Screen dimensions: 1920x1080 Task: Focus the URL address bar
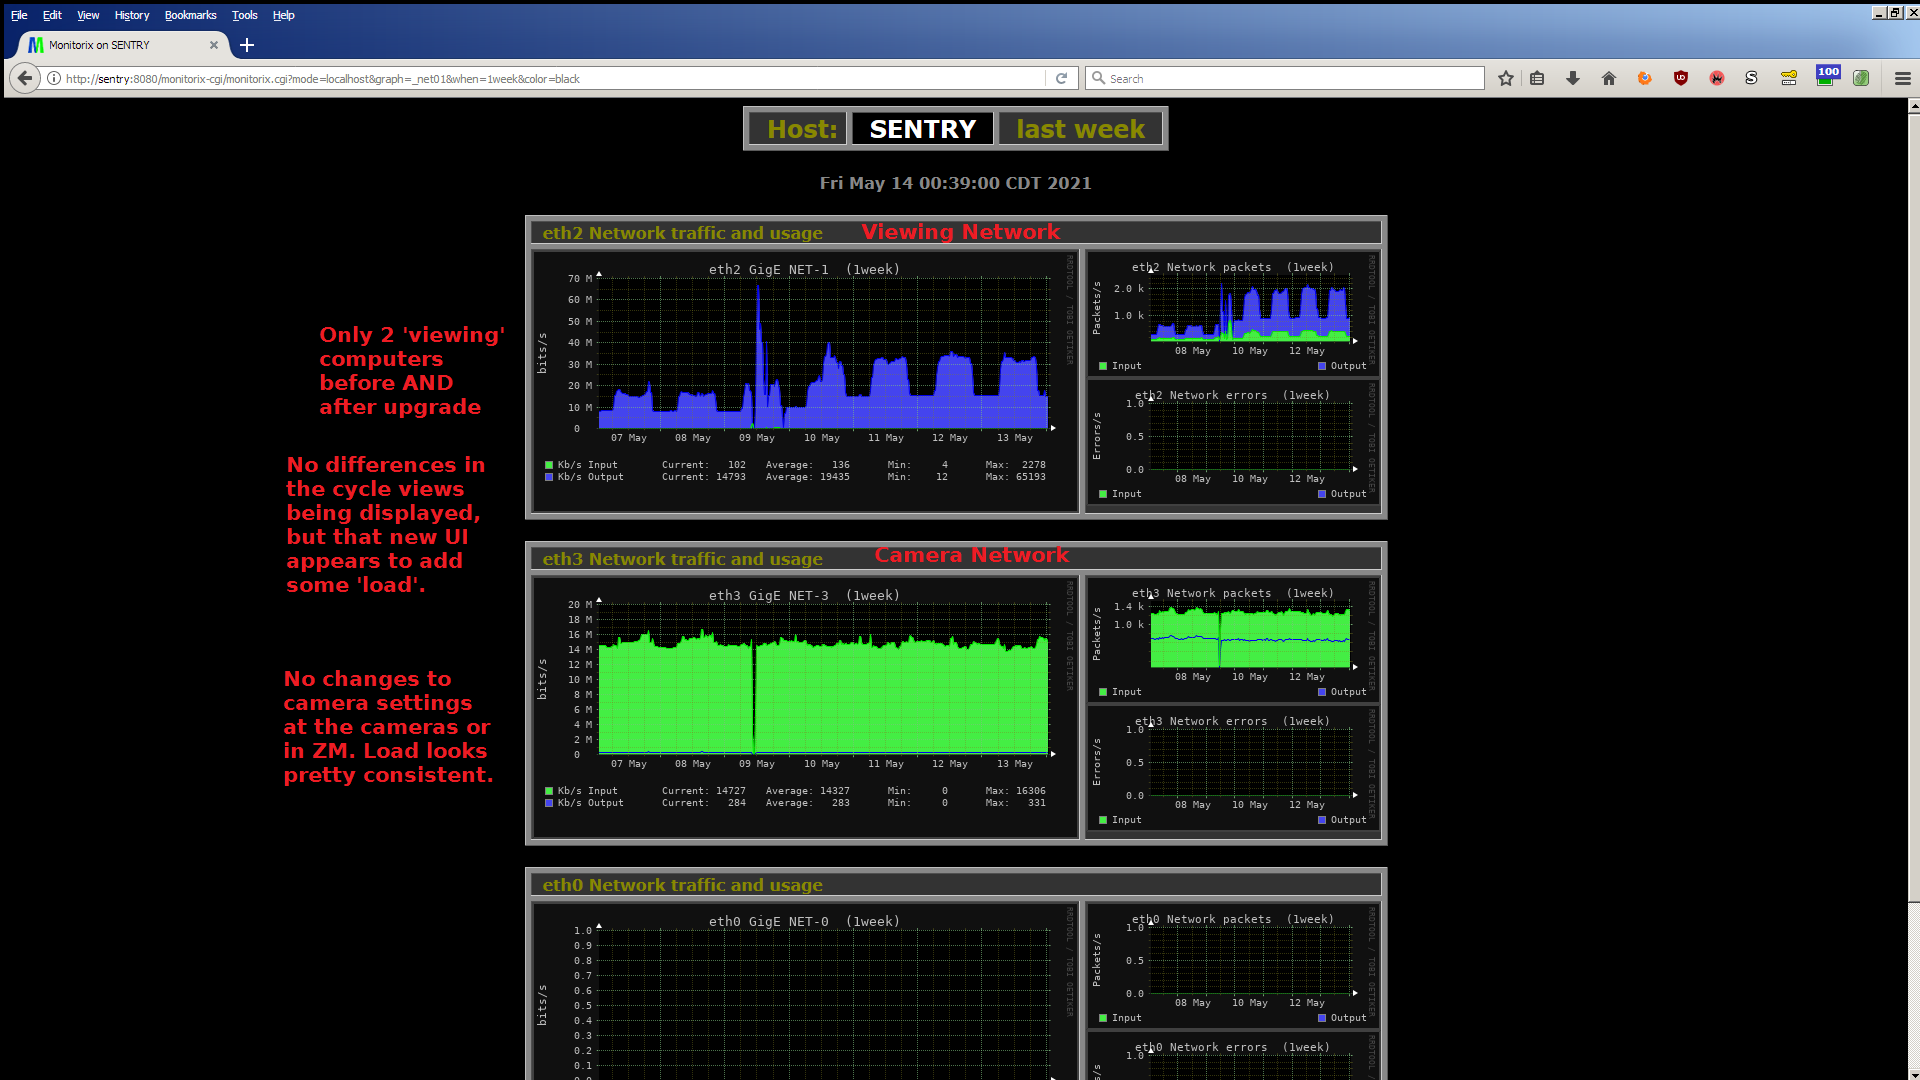point(555,78)
